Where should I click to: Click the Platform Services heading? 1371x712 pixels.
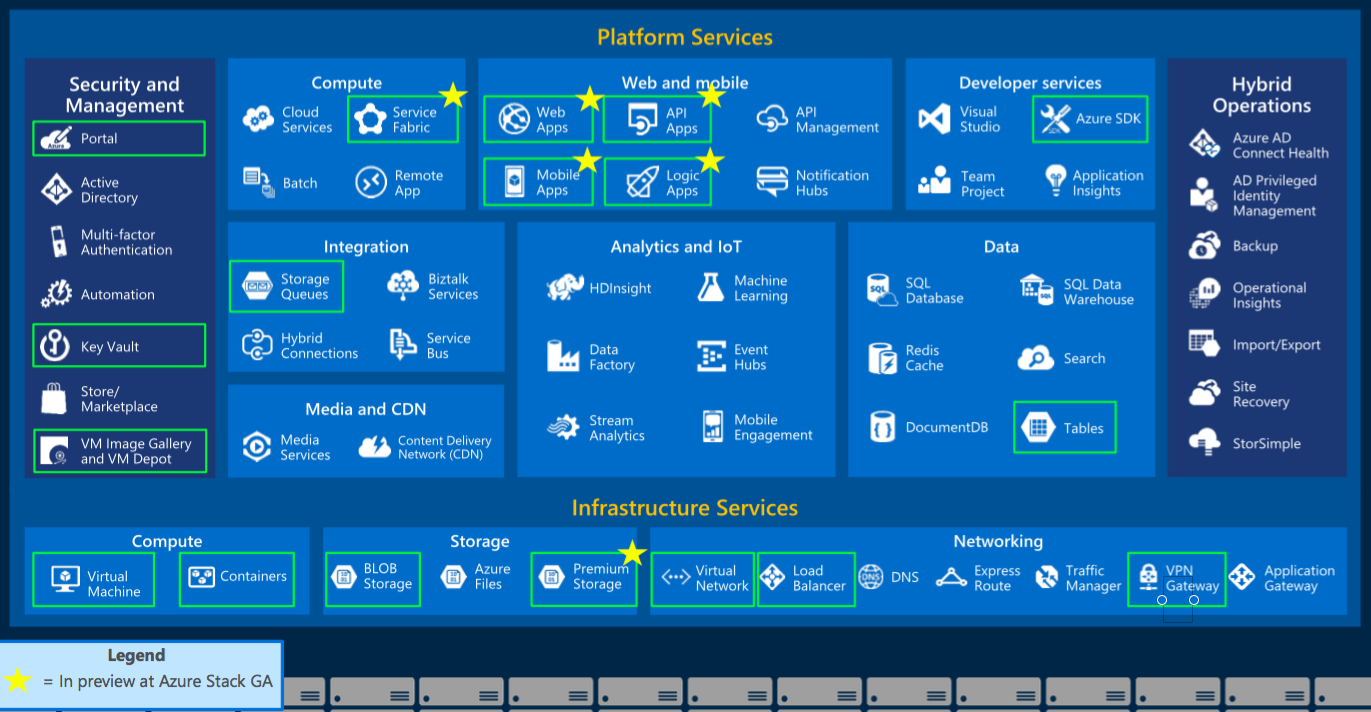685,38
